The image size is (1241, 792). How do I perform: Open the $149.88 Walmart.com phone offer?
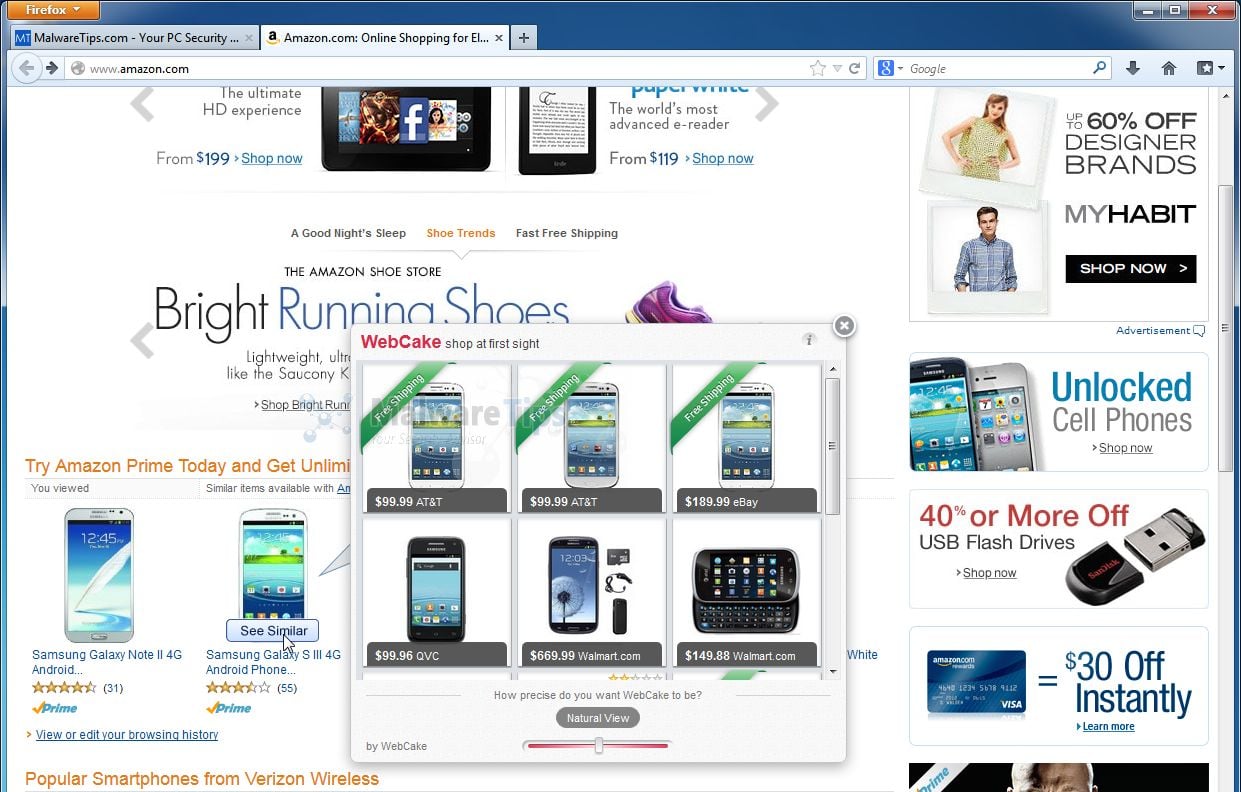coord(746,593)
